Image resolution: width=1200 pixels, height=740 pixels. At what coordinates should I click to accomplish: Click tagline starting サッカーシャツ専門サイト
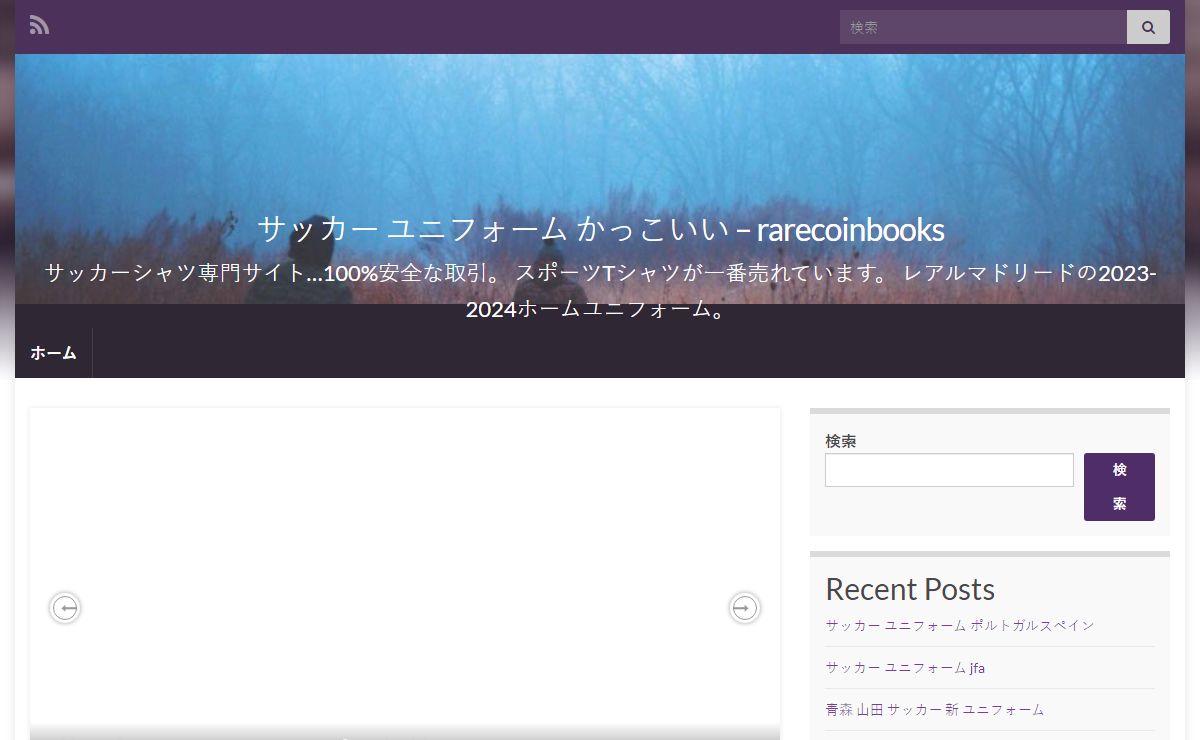(600, 291)
